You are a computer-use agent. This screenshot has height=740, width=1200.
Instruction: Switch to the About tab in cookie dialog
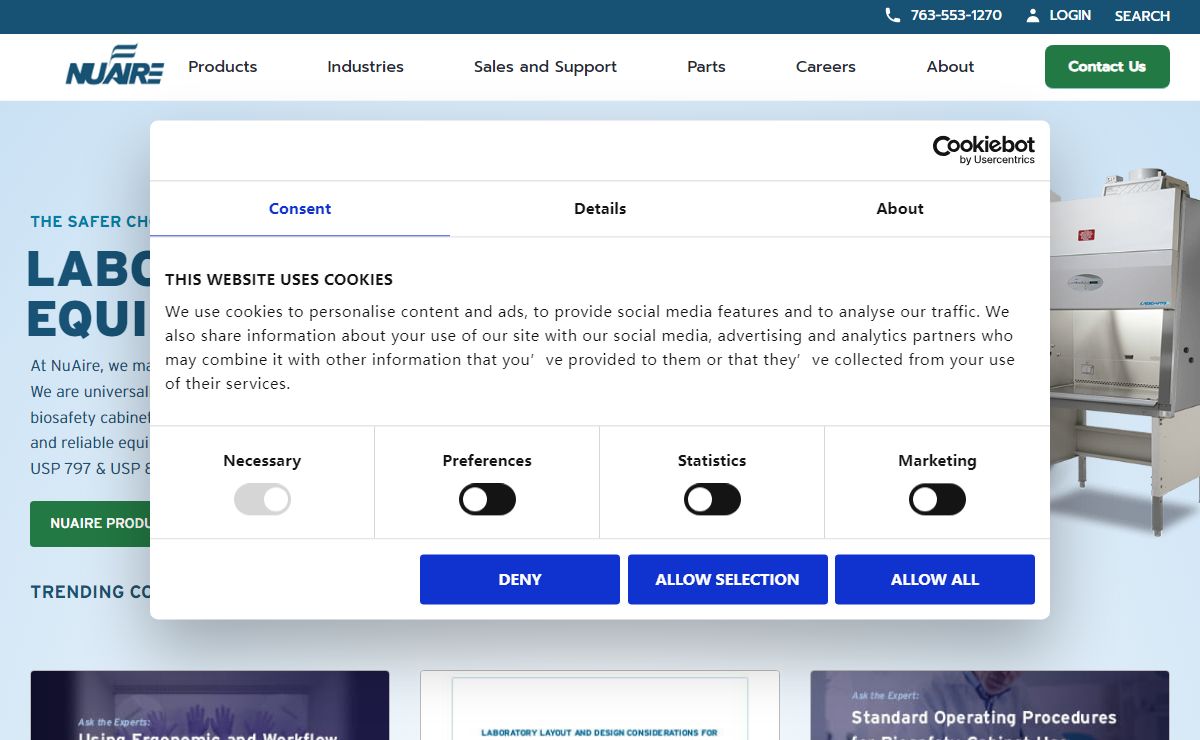900,208
